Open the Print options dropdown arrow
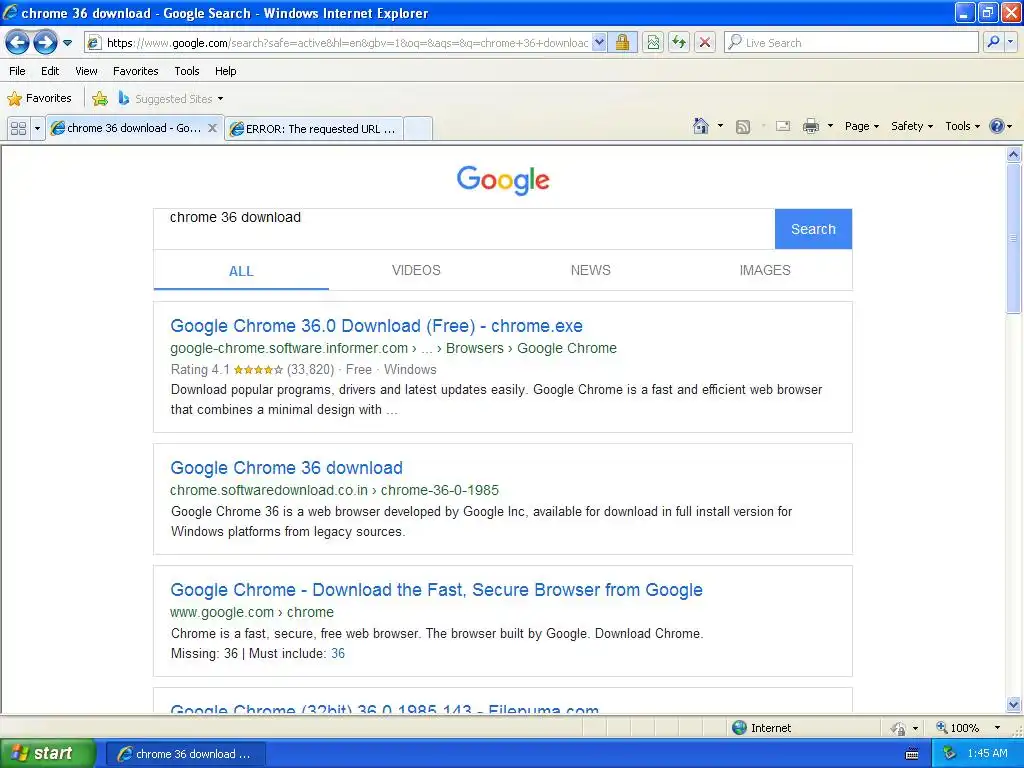 click(x=830, y=126)
